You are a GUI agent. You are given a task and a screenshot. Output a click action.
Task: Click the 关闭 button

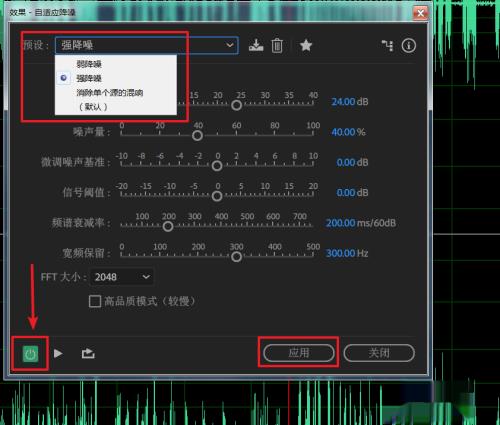(379, 353)
